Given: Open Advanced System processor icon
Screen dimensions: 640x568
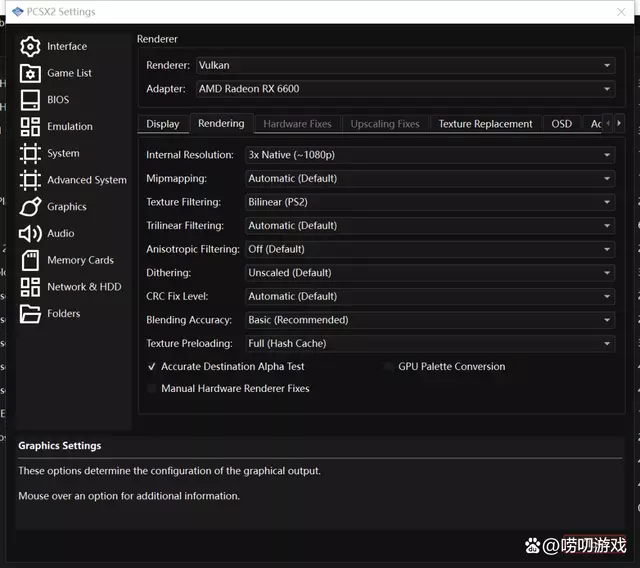Looking at the screenshot, I should point(30,180).
